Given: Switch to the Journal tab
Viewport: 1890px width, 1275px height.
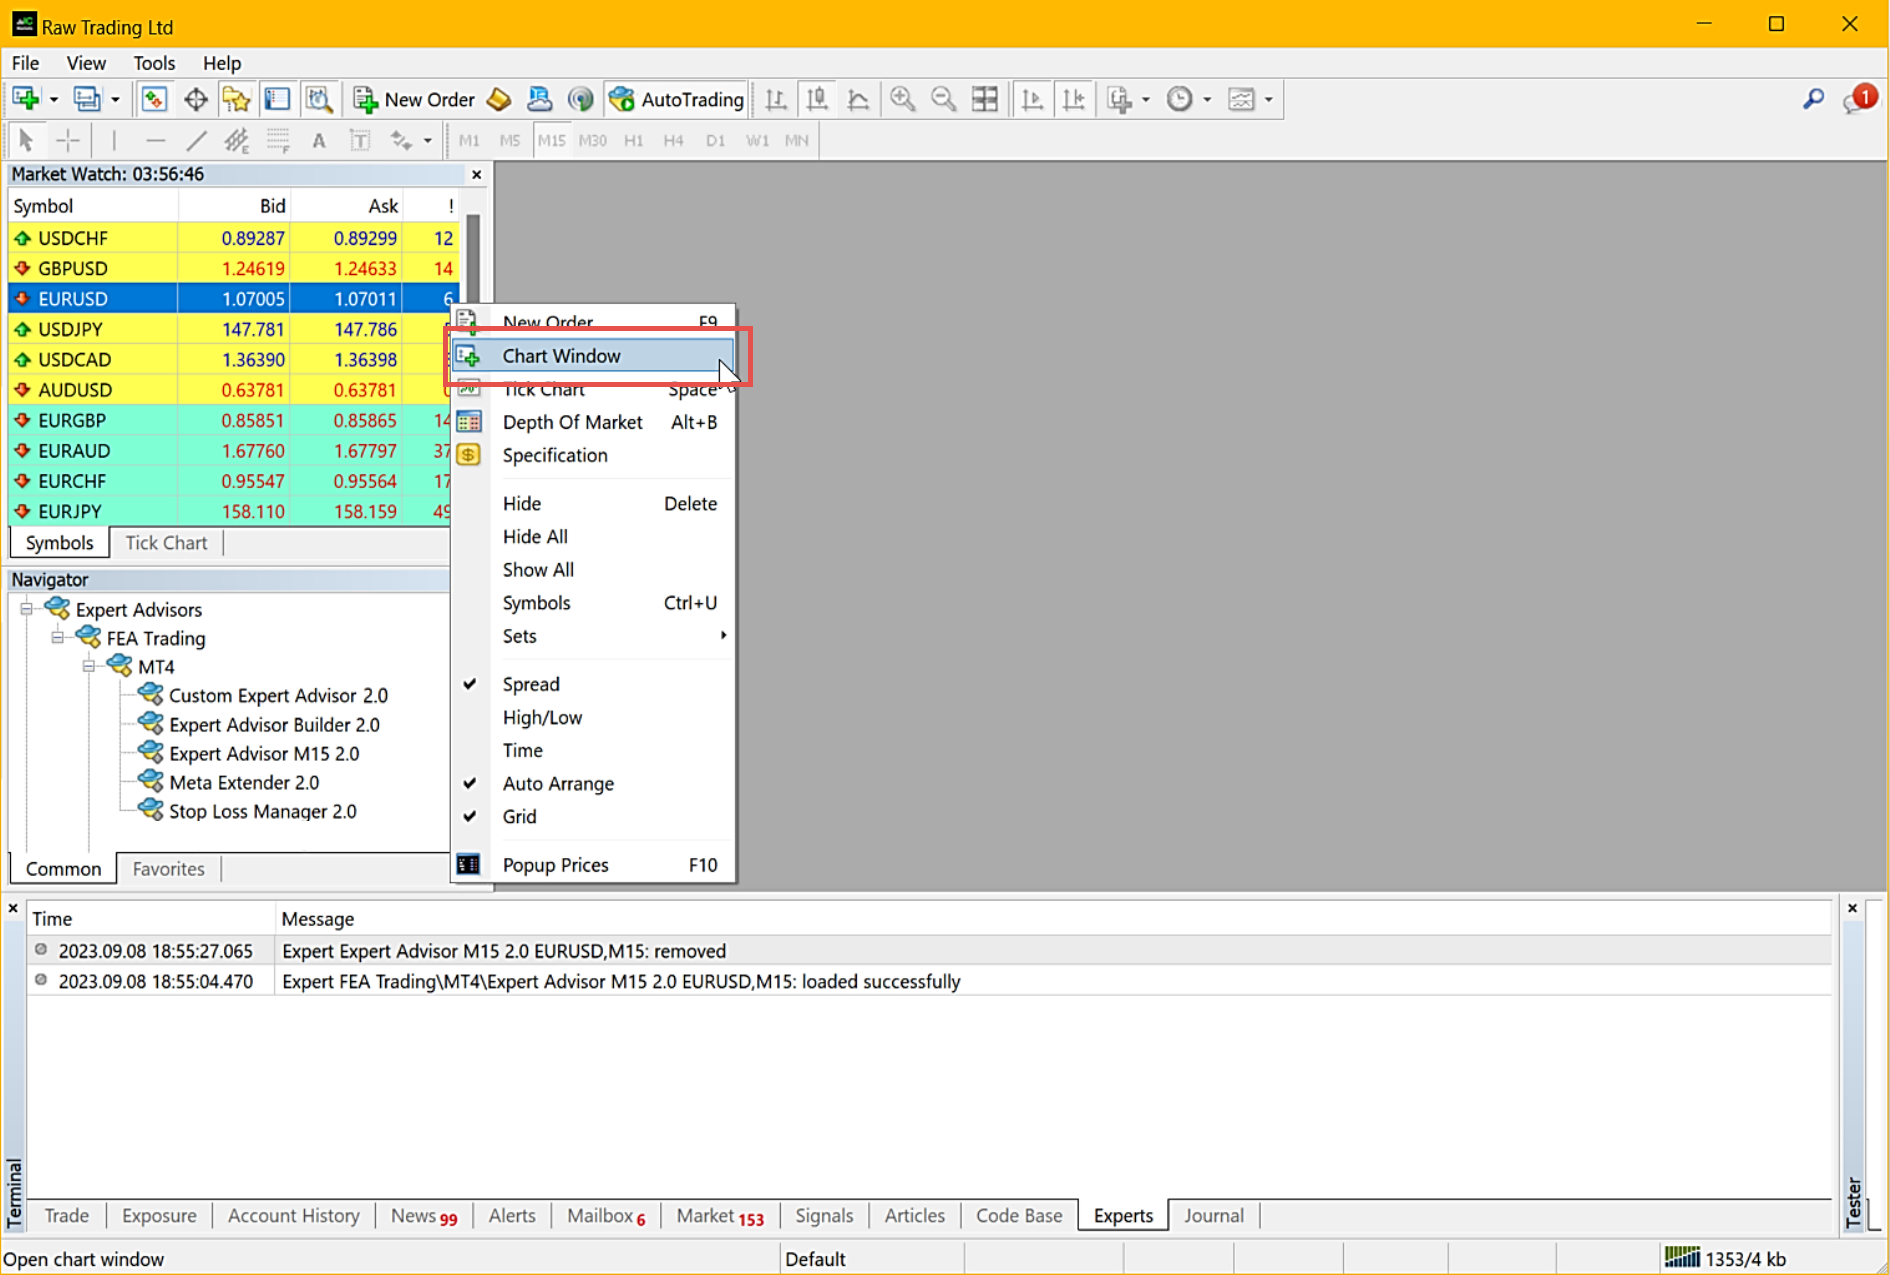Looking at the screenshot, I should pyautogui.click(x=1213, y=1215).
